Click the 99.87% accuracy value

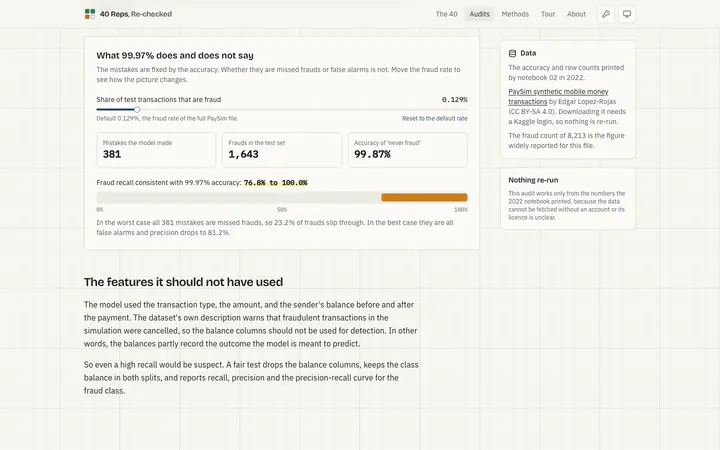coord(372,154)
